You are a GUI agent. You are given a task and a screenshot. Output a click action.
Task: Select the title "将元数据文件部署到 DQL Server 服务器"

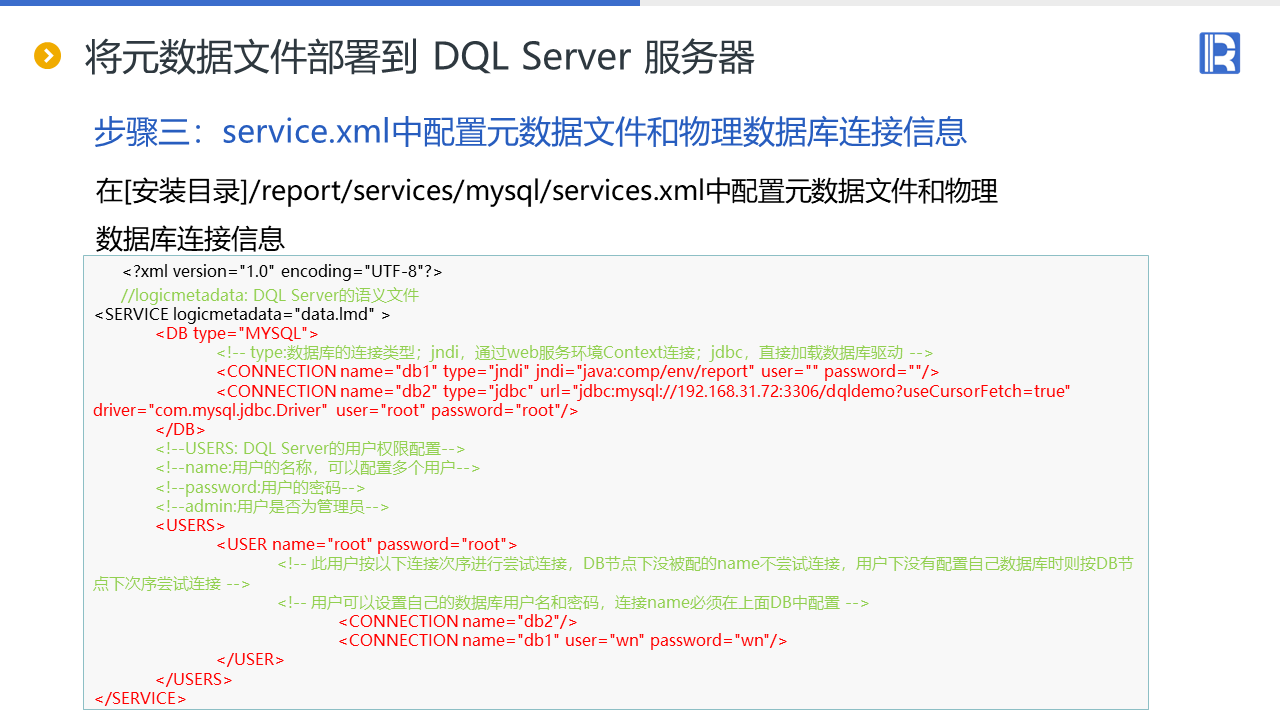[x=420, y=57]
